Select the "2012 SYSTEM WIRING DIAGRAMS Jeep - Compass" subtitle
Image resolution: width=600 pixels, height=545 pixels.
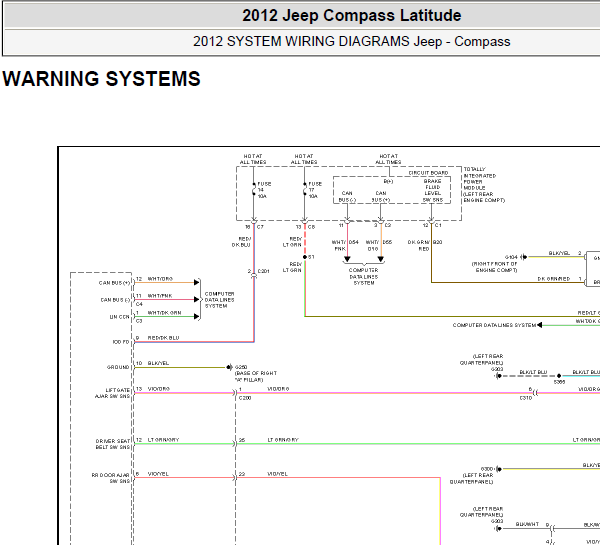[x=352, y=41]
